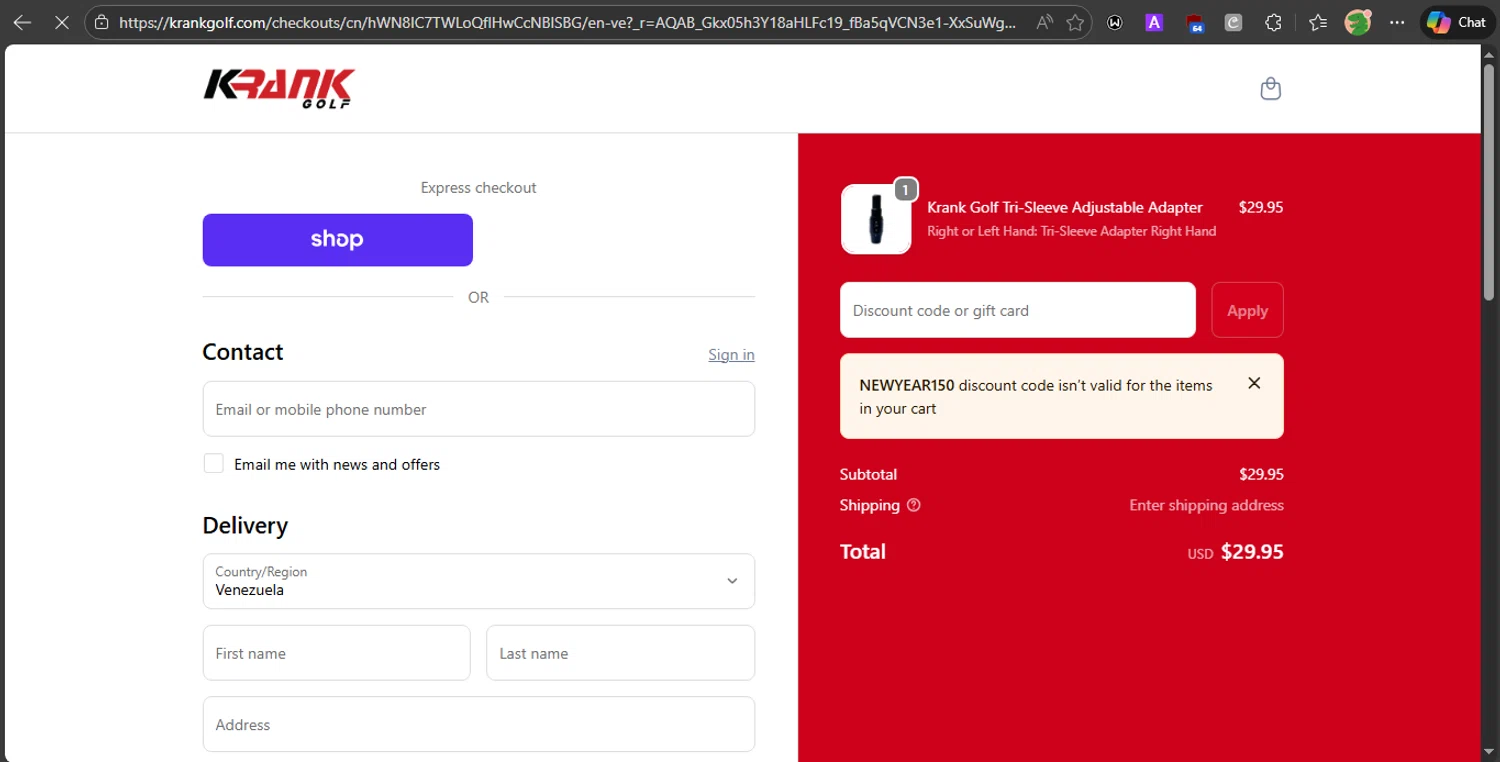Viewport: 1500px width, 762px height.
Task: Open the shopping bag cart icon
Action: pyautogui.click(x=1270, y=89)
